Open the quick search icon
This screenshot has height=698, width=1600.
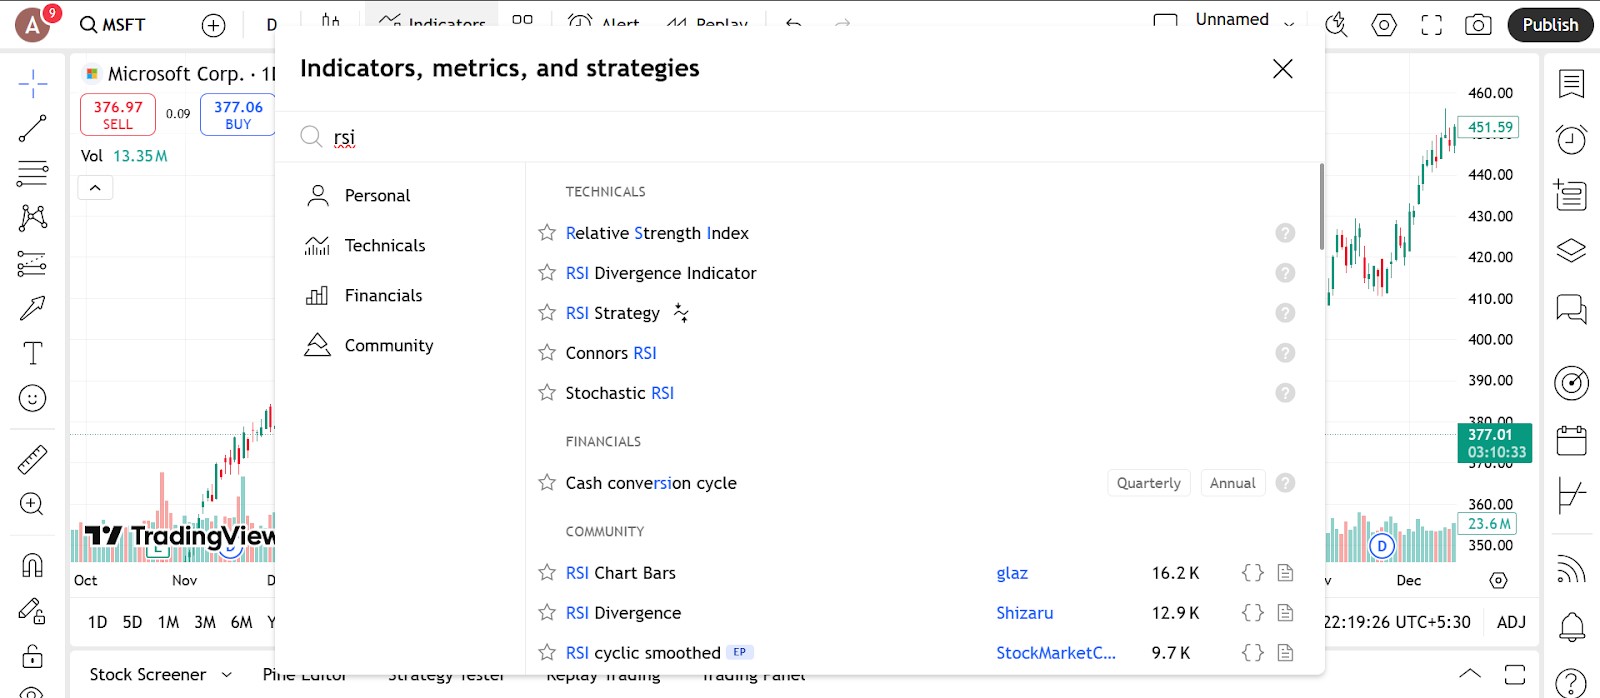1336,25
